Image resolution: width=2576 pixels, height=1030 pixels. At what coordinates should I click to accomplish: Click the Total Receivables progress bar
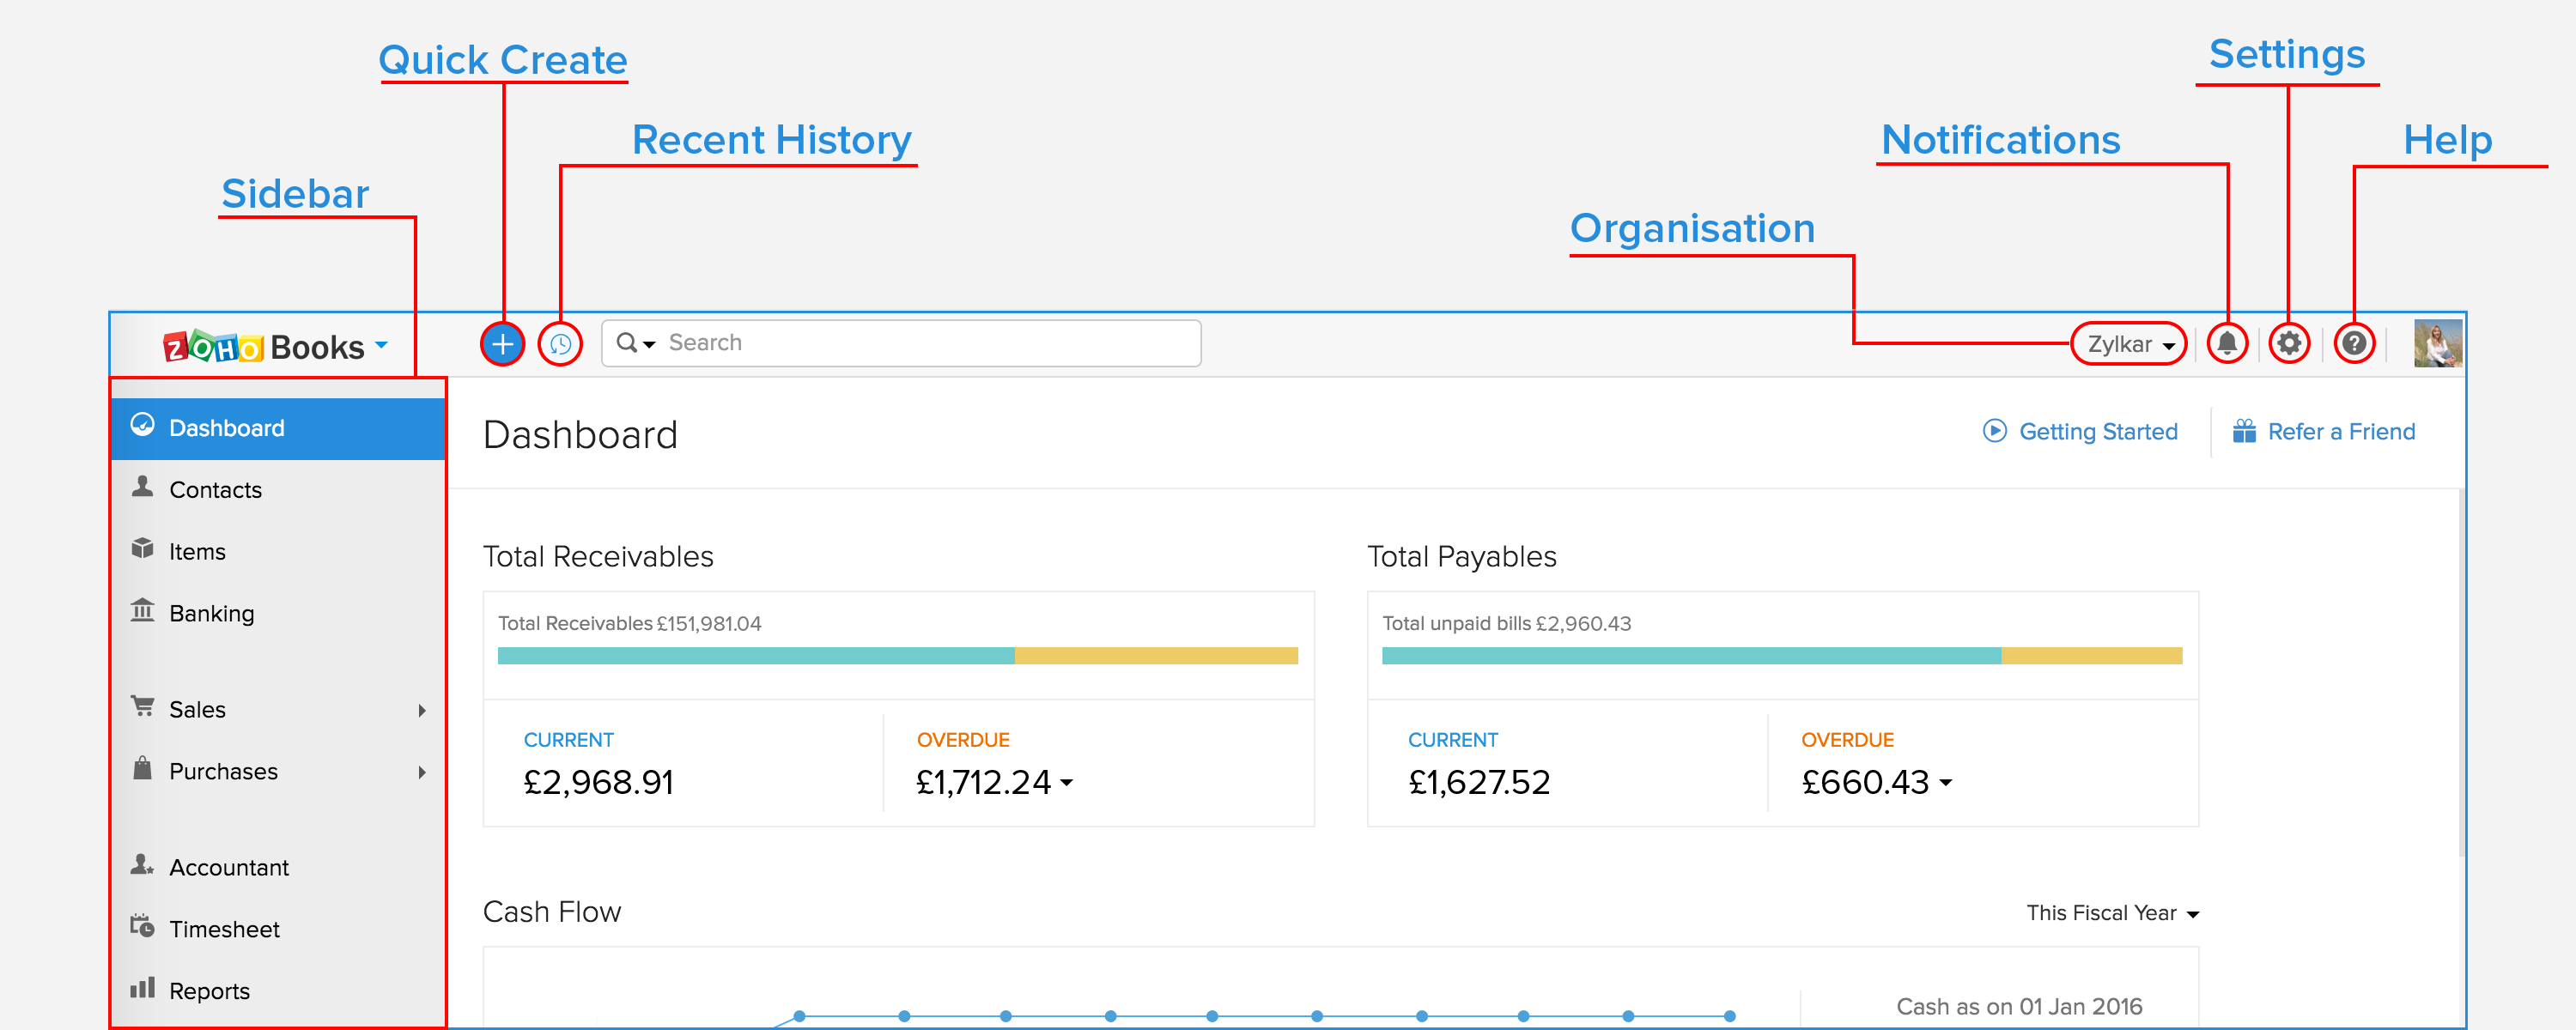point(897,656)
